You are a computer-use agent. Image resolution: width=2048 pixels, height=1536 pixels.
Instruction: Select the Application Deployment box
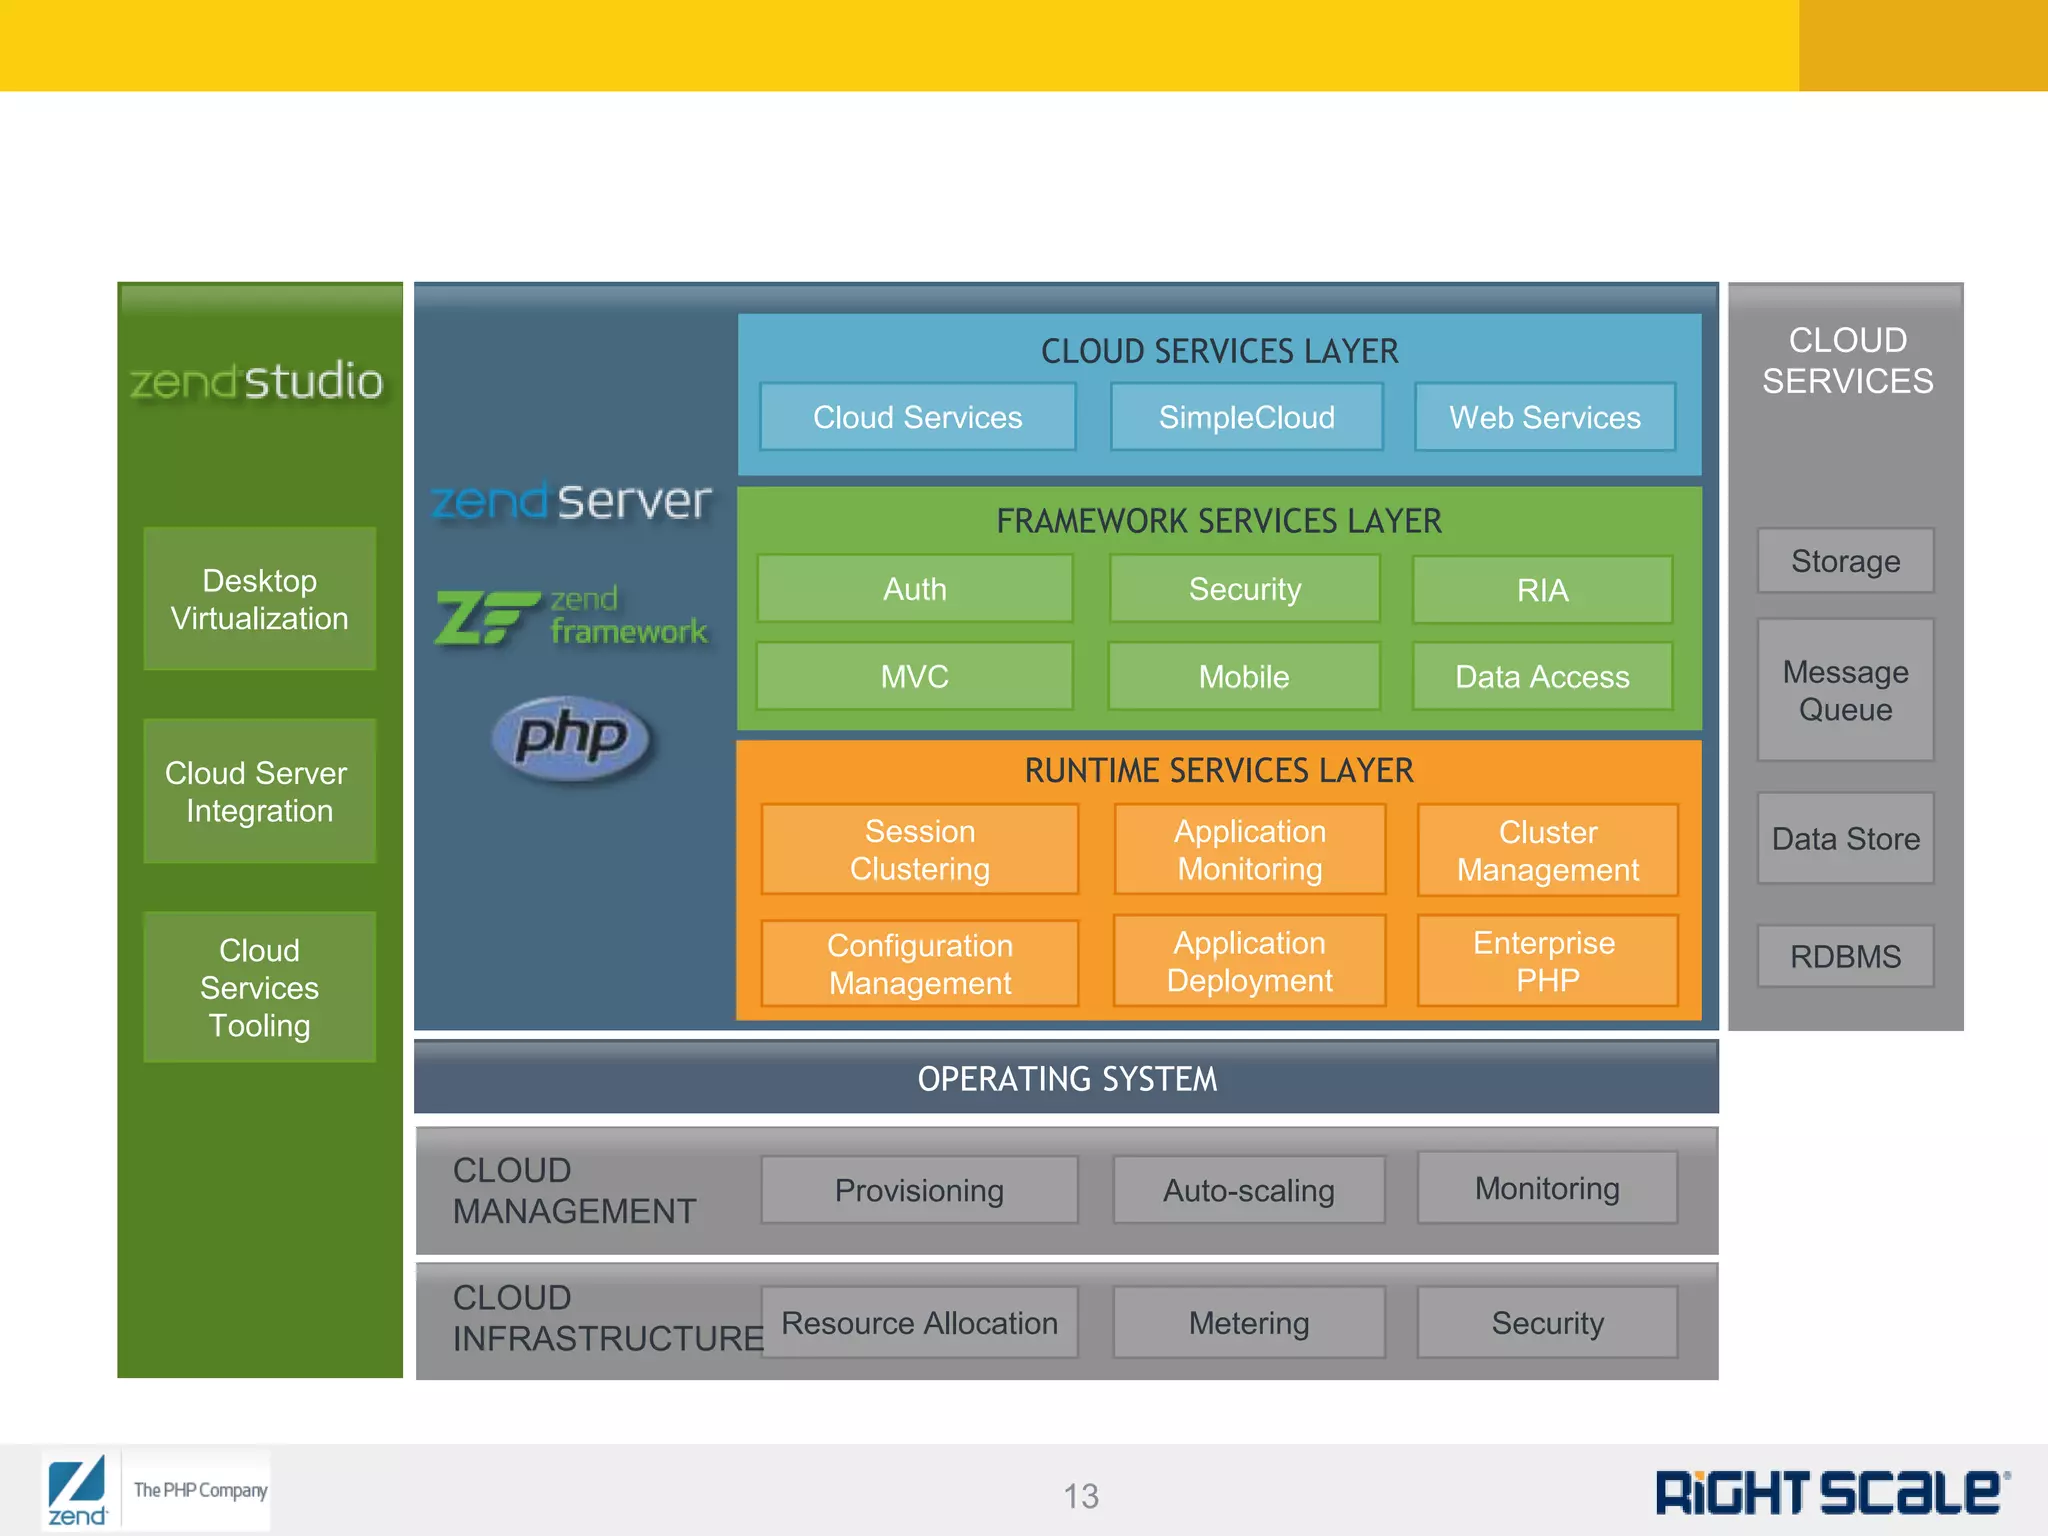point(1249,961)
